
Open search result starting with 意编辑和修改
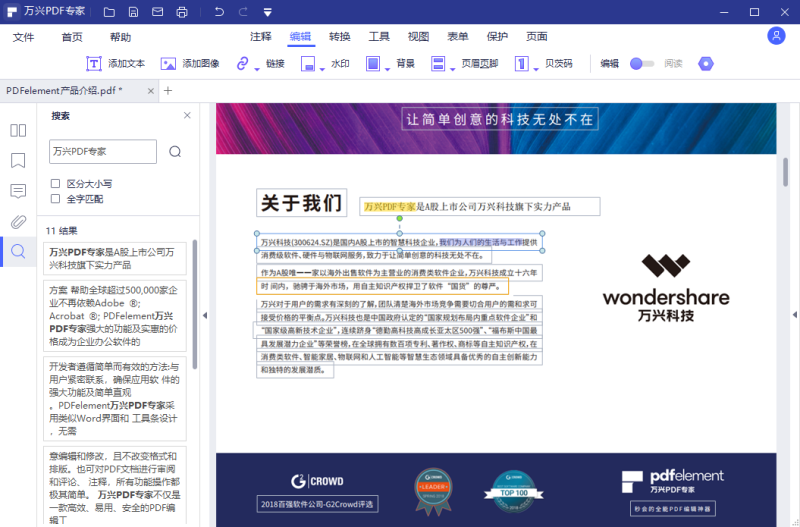point(115,486)
